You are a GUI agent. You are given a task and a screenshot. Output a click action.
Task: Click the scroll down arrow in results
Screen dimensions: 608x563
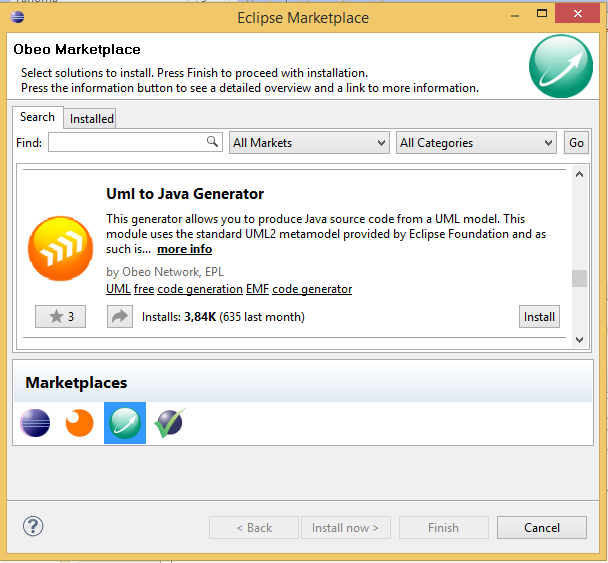click(579, 340)
